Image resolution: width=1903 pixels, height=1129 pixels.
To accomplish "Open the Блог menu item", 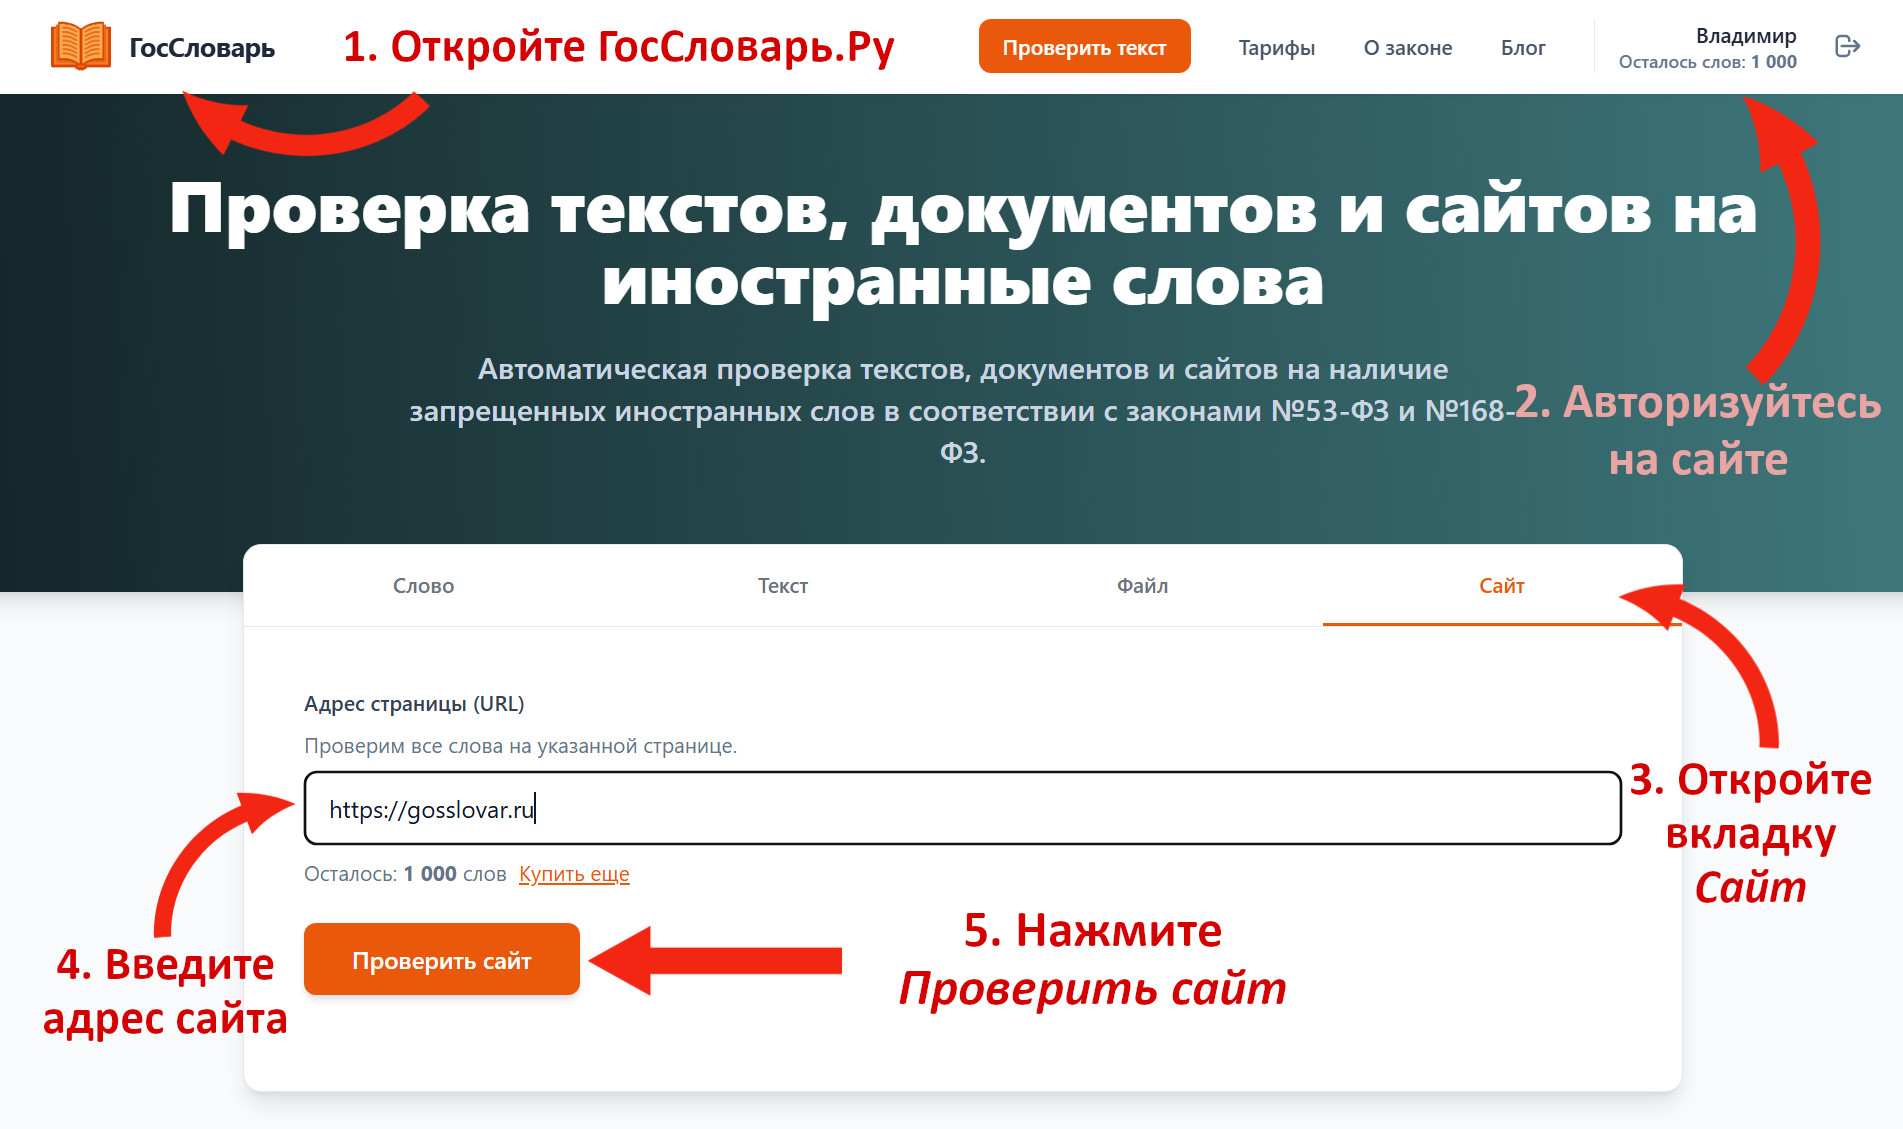I will [x=1523, y=47].
